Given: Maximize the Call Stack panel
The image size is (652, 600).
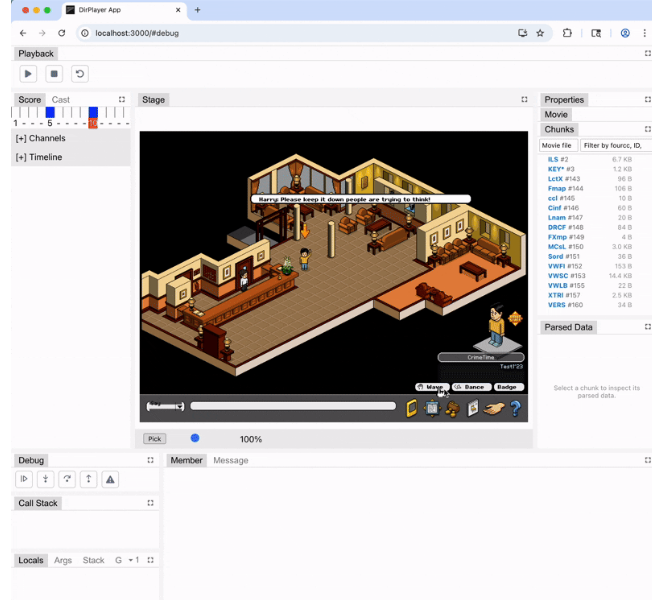Looking at the screenshot, I should [x=151, y=503].
